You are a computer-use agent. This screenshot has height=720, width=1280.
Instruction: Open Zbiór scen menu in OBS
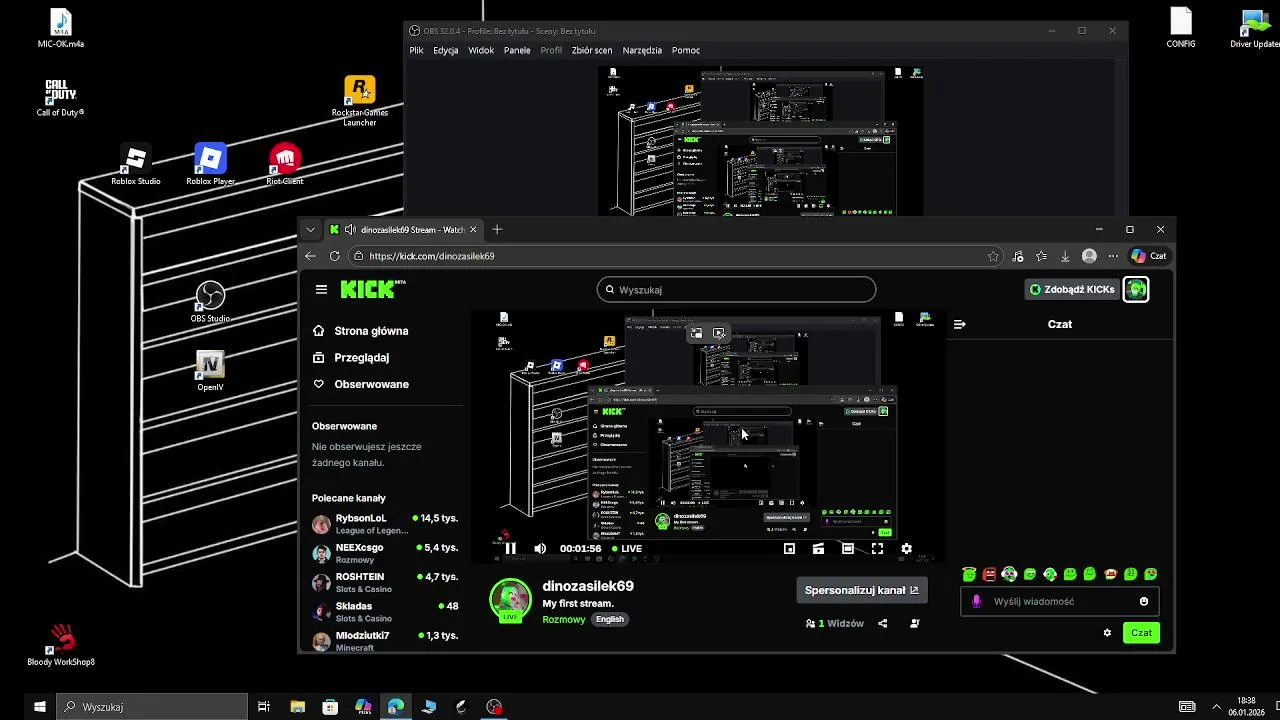coord(592,50)
